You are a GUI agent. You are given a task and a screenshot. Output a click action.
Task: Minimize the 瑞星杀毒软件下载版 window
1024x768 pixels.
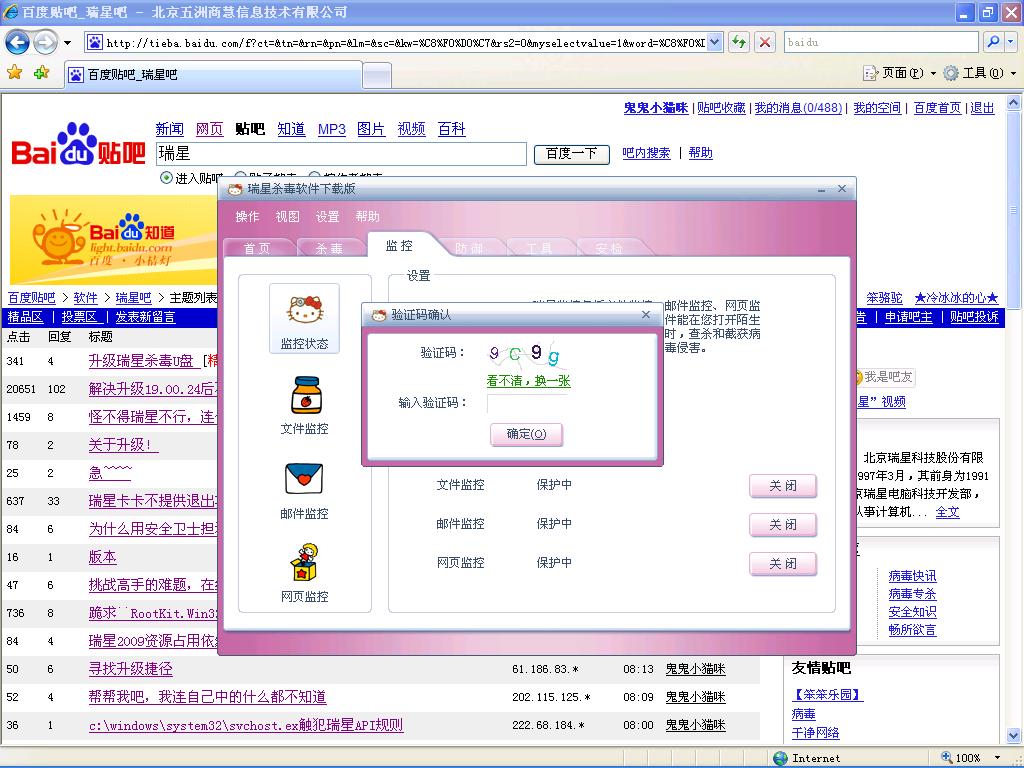[x=821, y=189]
